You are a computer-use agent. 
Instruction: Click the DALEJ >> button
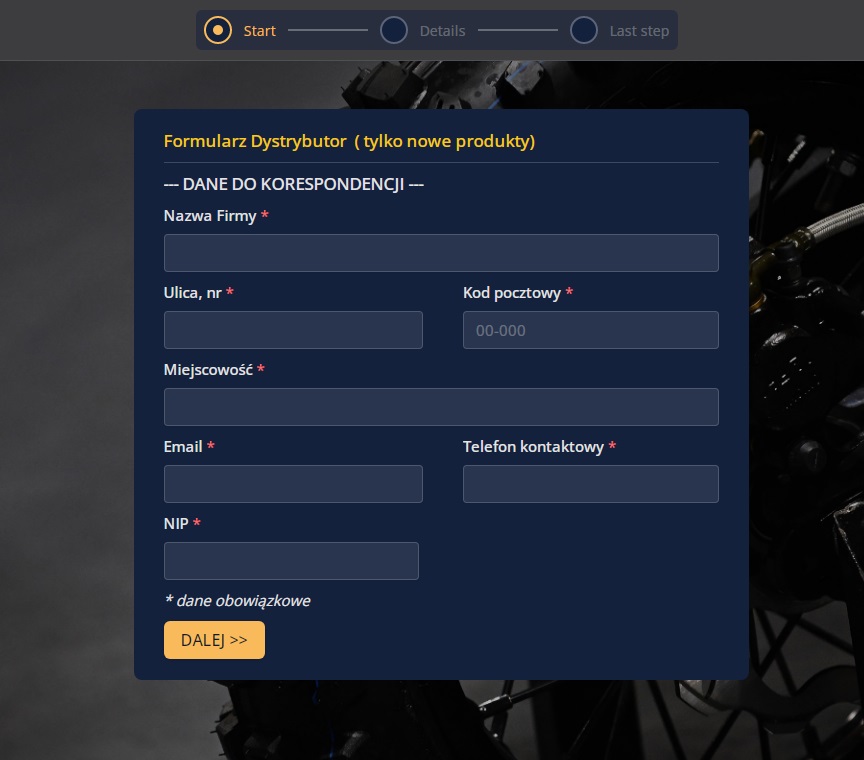pos(214,640)
